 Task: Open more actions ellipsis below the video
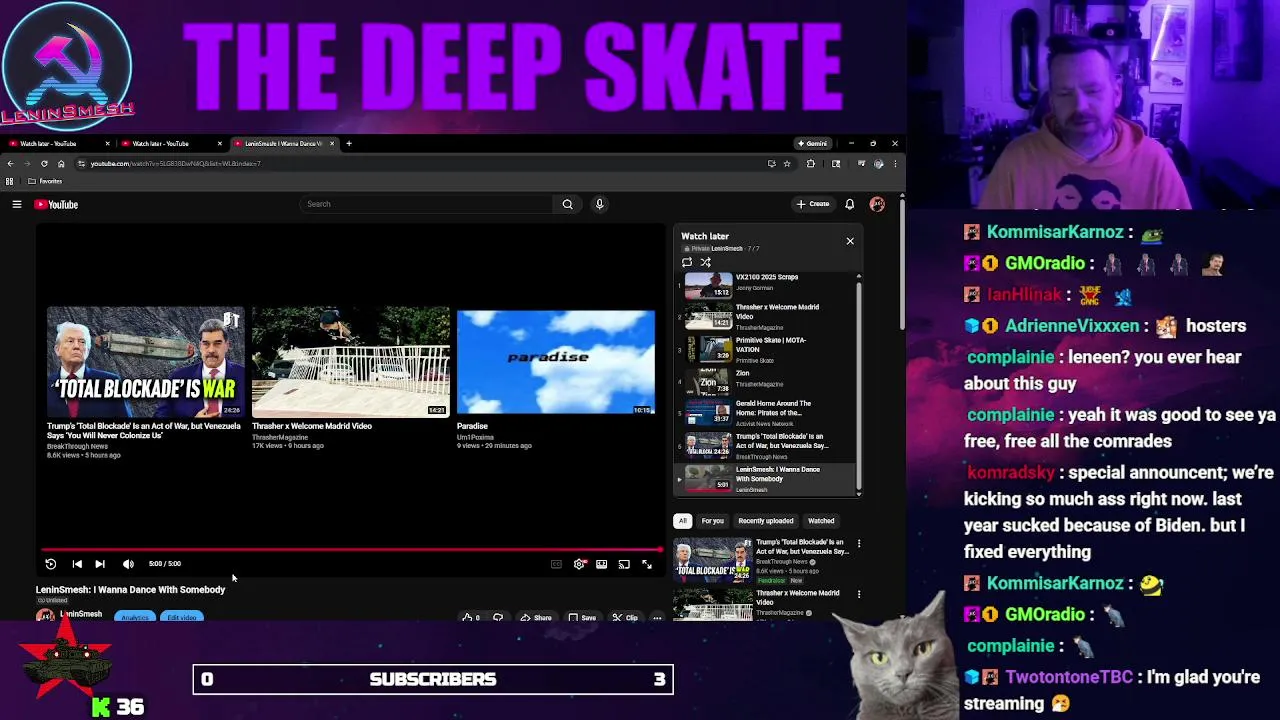[x=657, y=617]
